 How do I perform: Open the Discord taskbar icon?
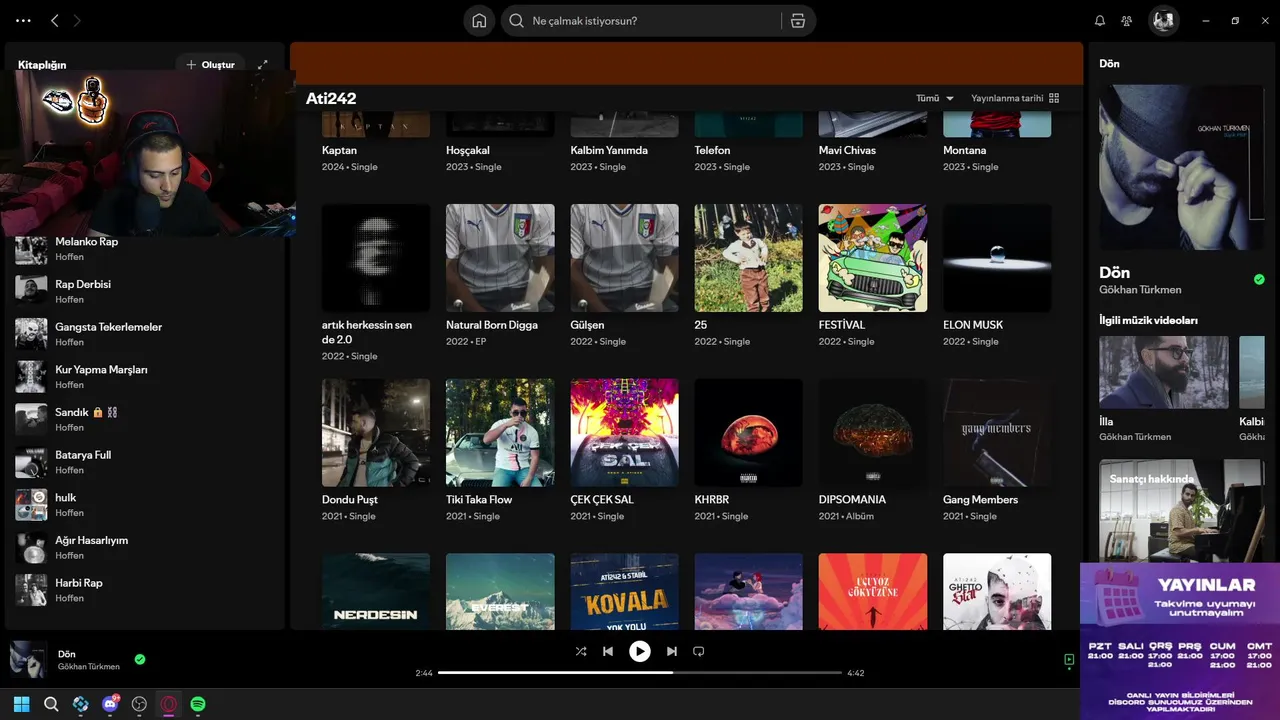tap(110, 704)
